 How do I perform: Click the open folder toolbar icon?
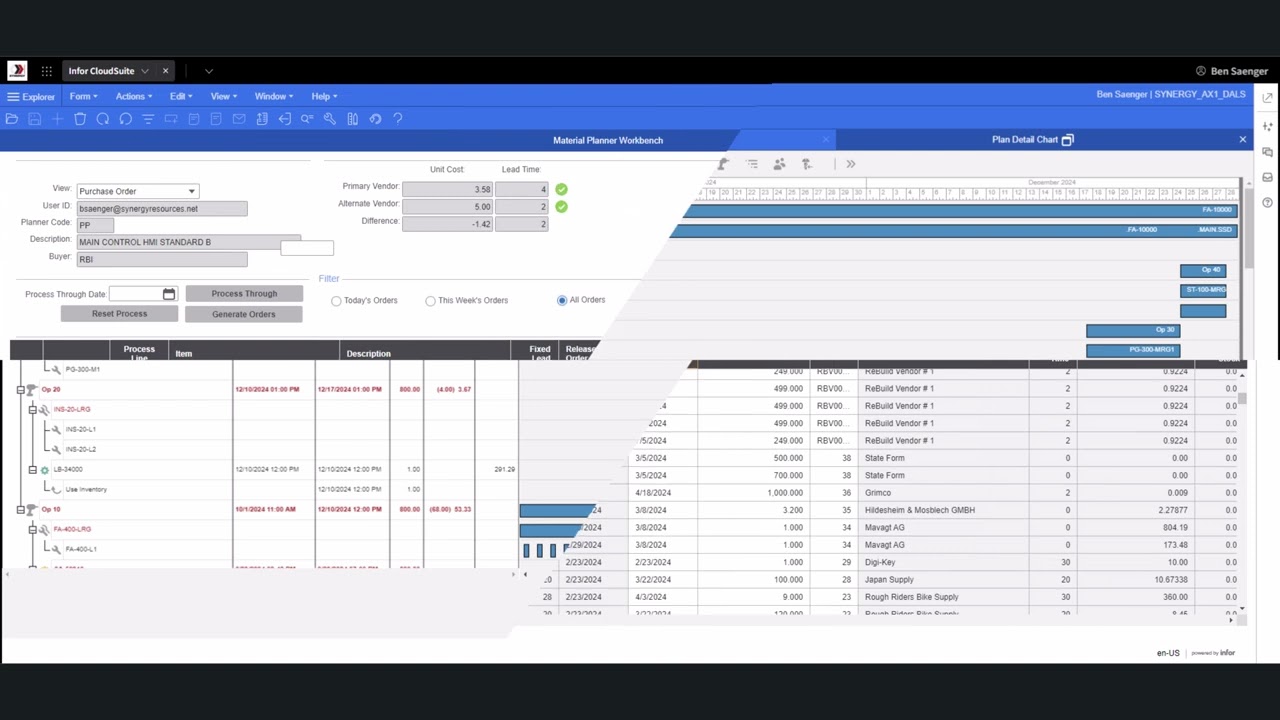coord(12,119)
